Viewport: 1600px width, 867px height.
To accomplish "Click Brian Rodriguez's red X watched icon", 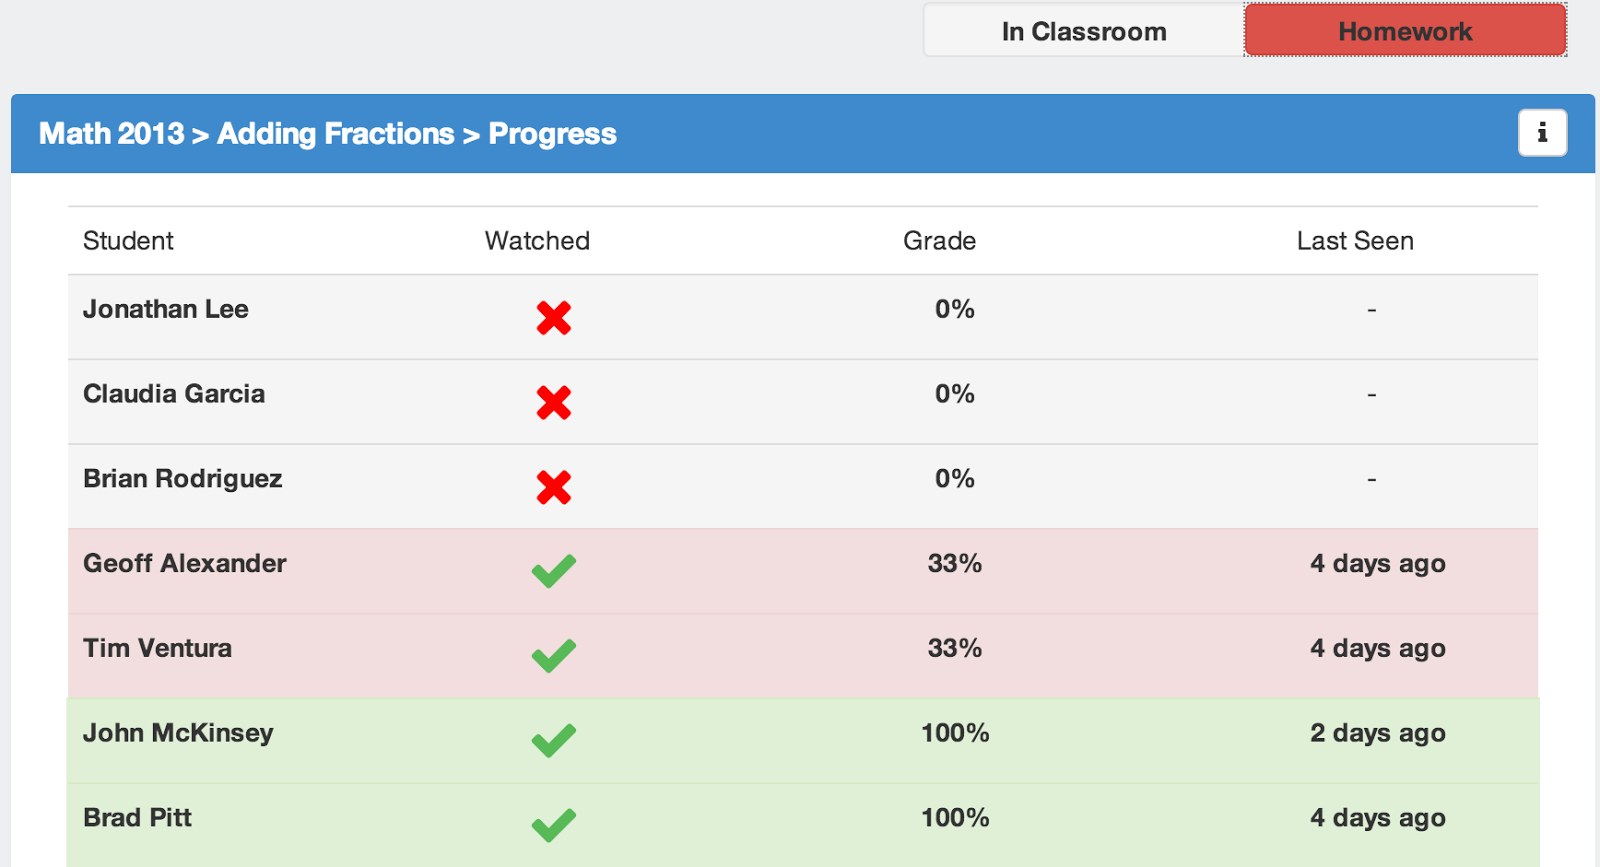I will (x=554, y=488).
